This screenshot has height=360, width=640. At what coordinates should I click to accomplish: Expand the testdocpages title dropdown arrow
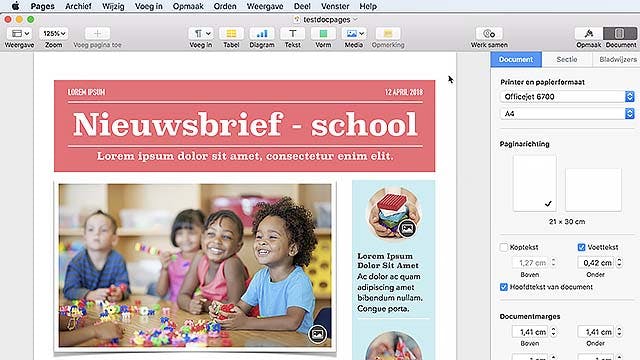click(355, 19)
